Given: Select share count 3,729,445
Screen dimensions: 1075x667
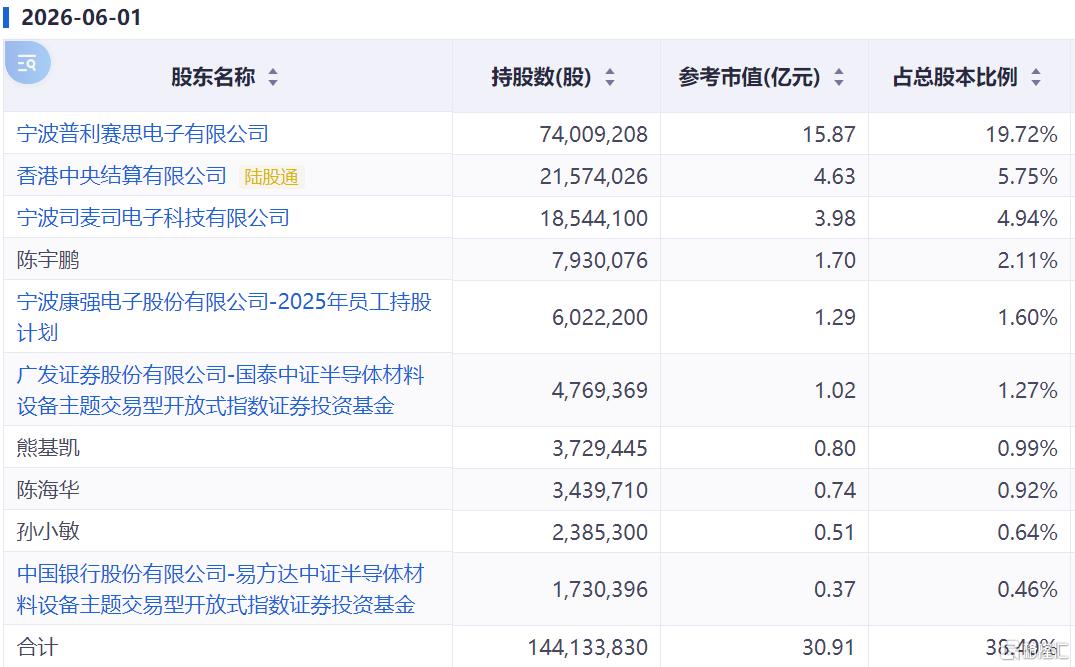Looking at the screenshot, I should pos(600,448).
